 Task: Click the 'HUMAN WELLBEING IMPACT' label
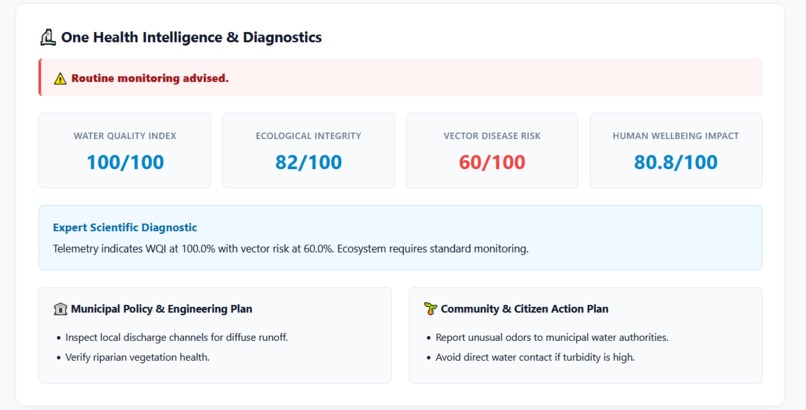click(x=675, y=136)
